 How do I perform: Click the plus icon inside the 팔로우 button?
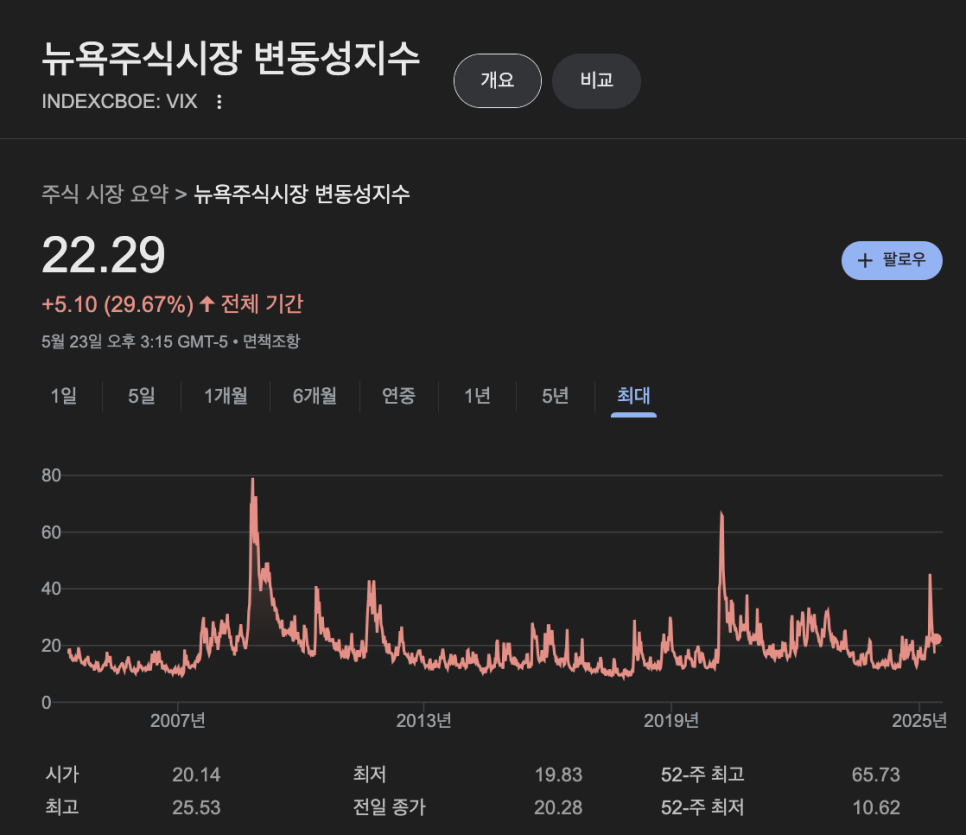tap(864, 260)
